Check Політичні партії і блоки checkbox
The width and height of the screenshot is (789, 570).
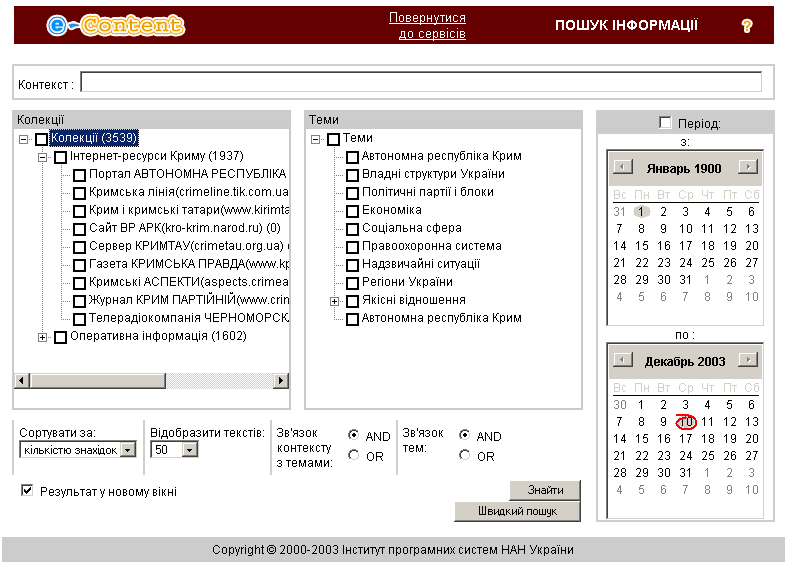pyautogui.click(x=352, y=193)
